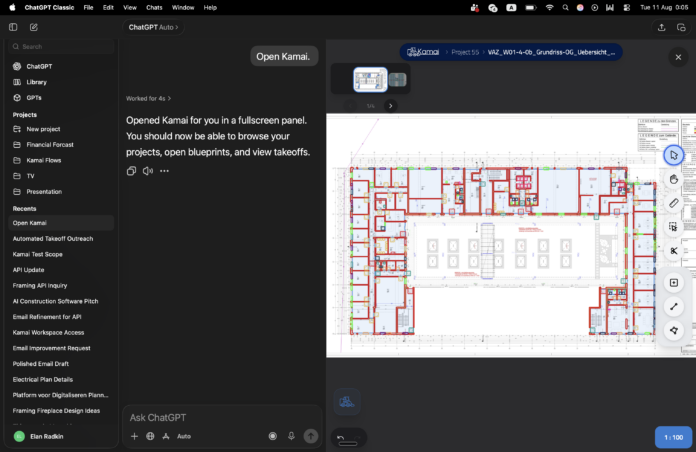Select the marquee selection tool
Image resolution: width=696 pixels, height=452 pixels.
click(673, 227)
